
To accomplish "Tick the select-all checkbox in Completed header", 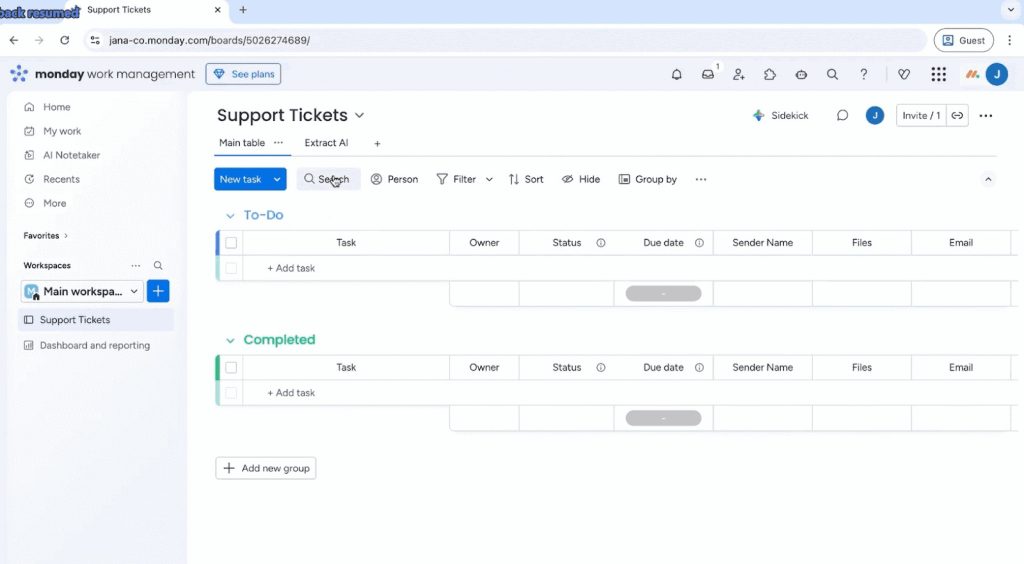I will pos(231,368).
